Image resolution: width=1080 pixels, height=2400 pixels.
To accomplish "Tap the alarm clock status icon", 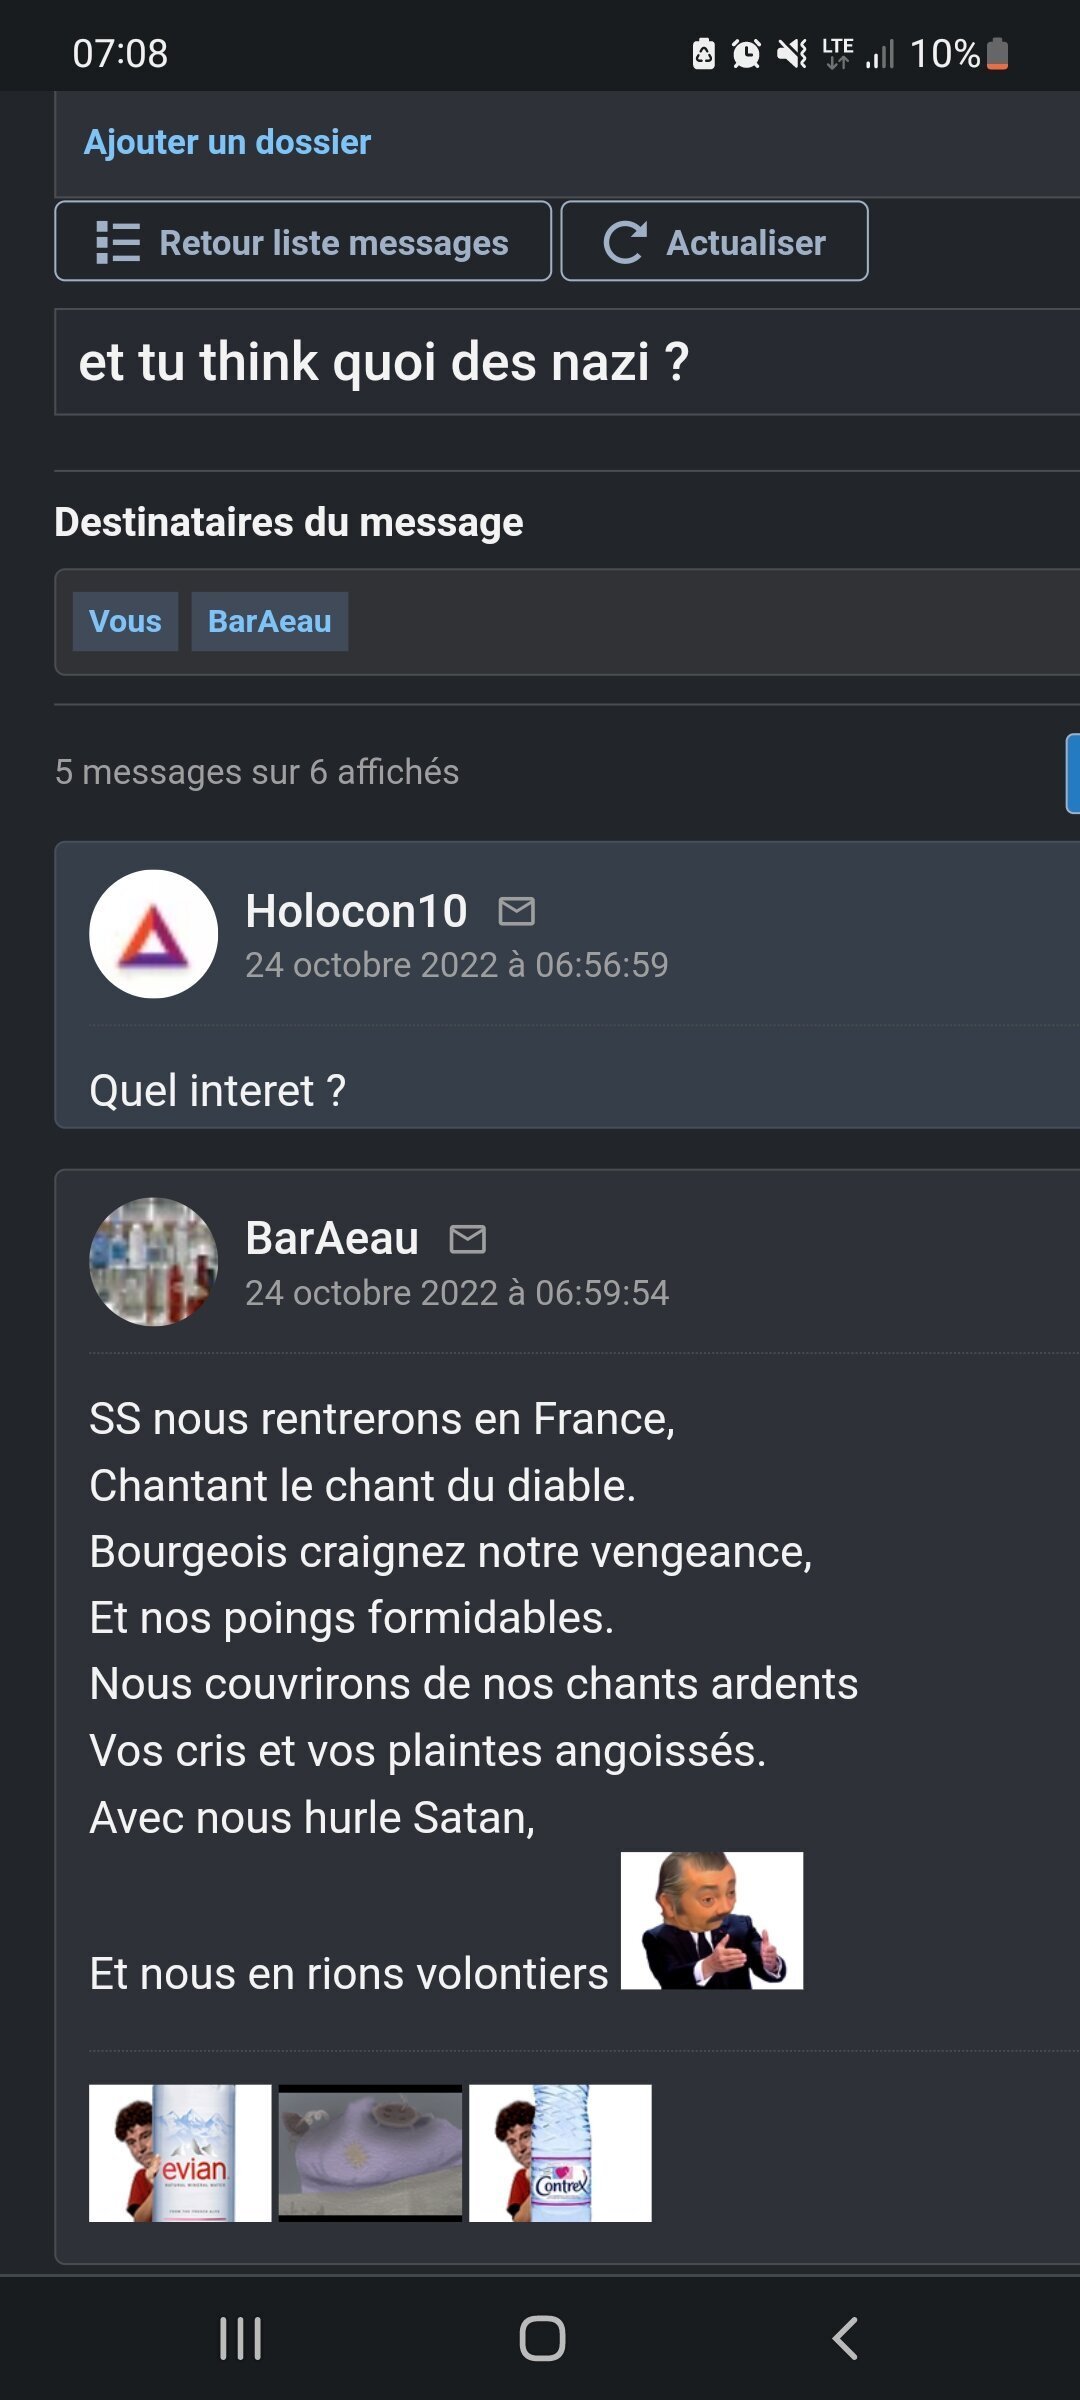I will tap(746, 54).
